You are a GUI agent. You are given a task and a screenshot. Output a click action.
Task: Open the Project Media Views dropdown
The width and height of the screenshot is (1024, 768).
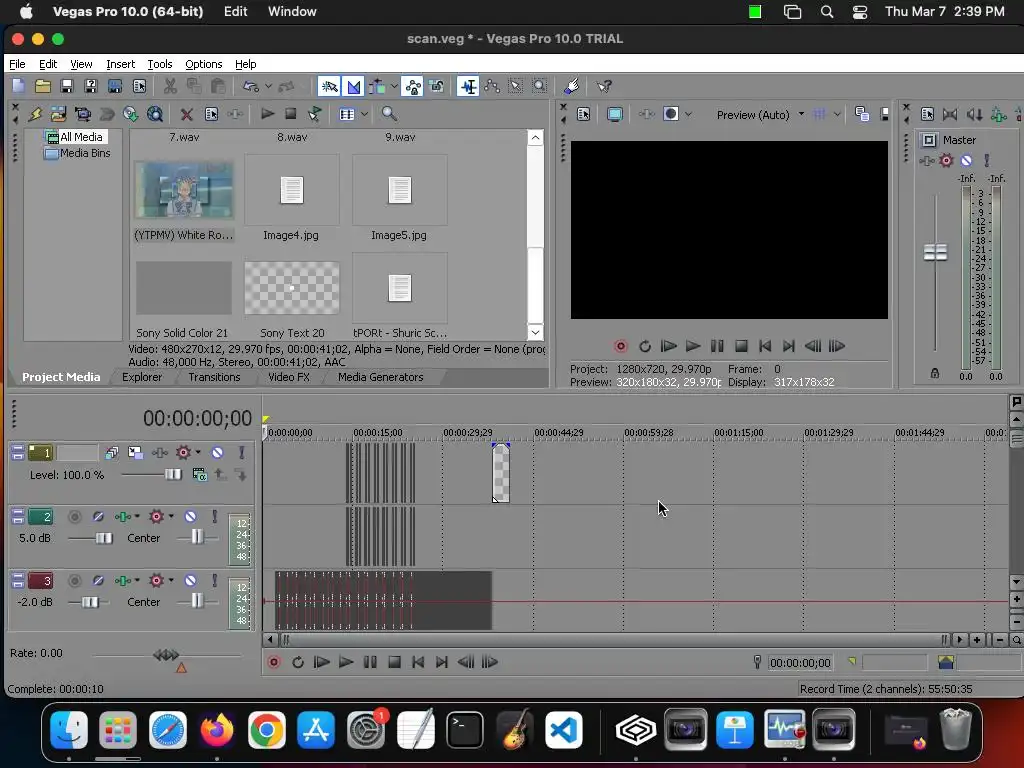tap(364, 114)
